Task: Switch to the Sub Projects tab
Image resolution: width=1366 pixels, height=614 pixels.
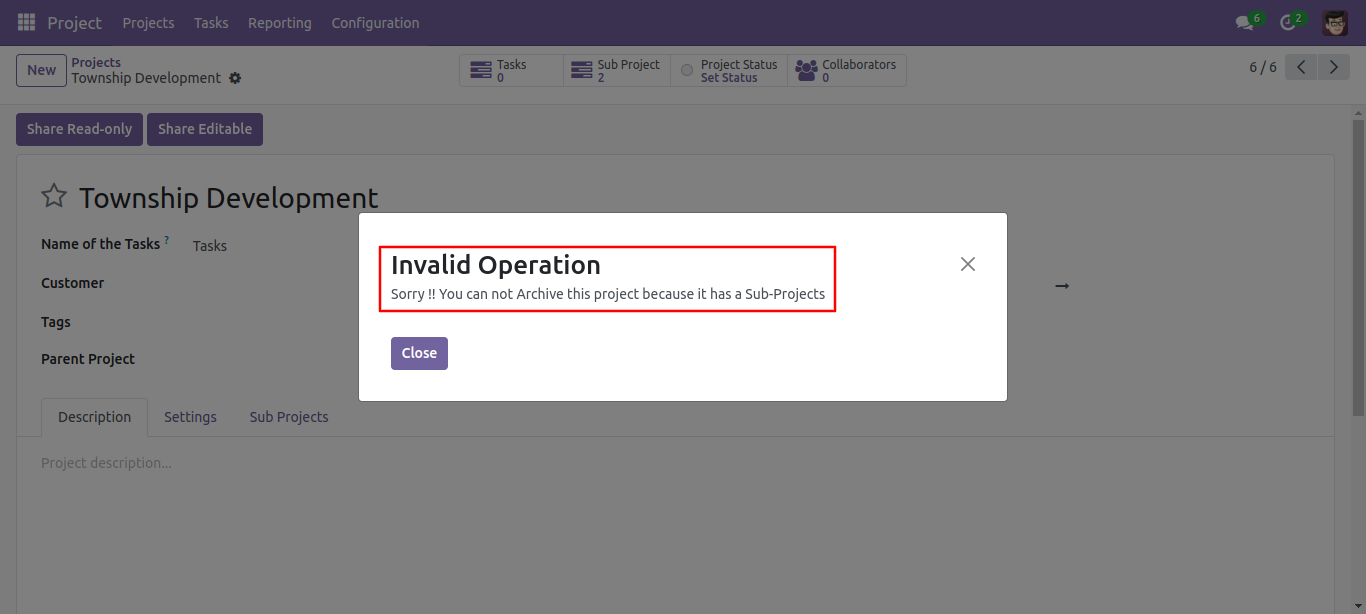Action: (x=289, y=417)
